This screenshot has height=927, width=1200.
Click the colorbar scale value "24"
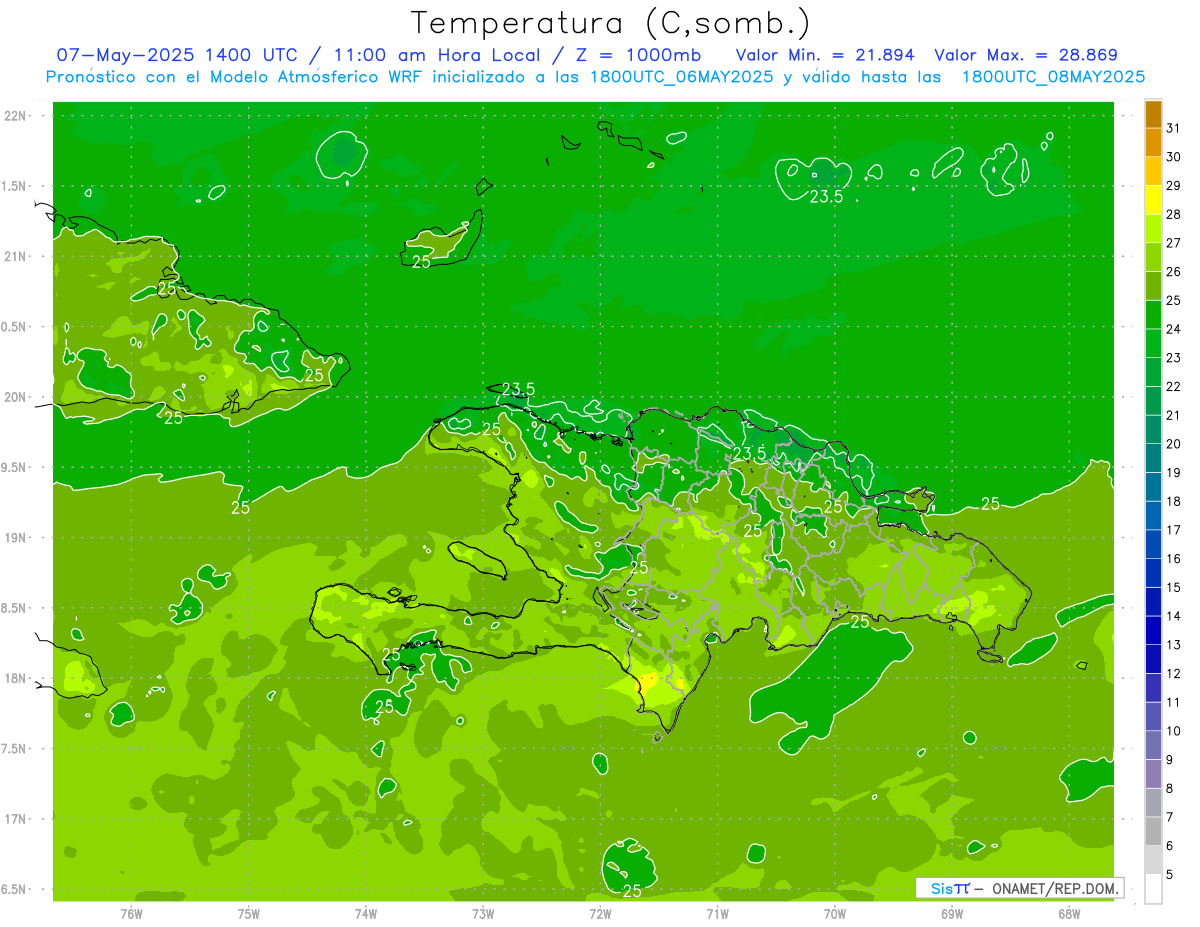click(x=1174, y=328)
